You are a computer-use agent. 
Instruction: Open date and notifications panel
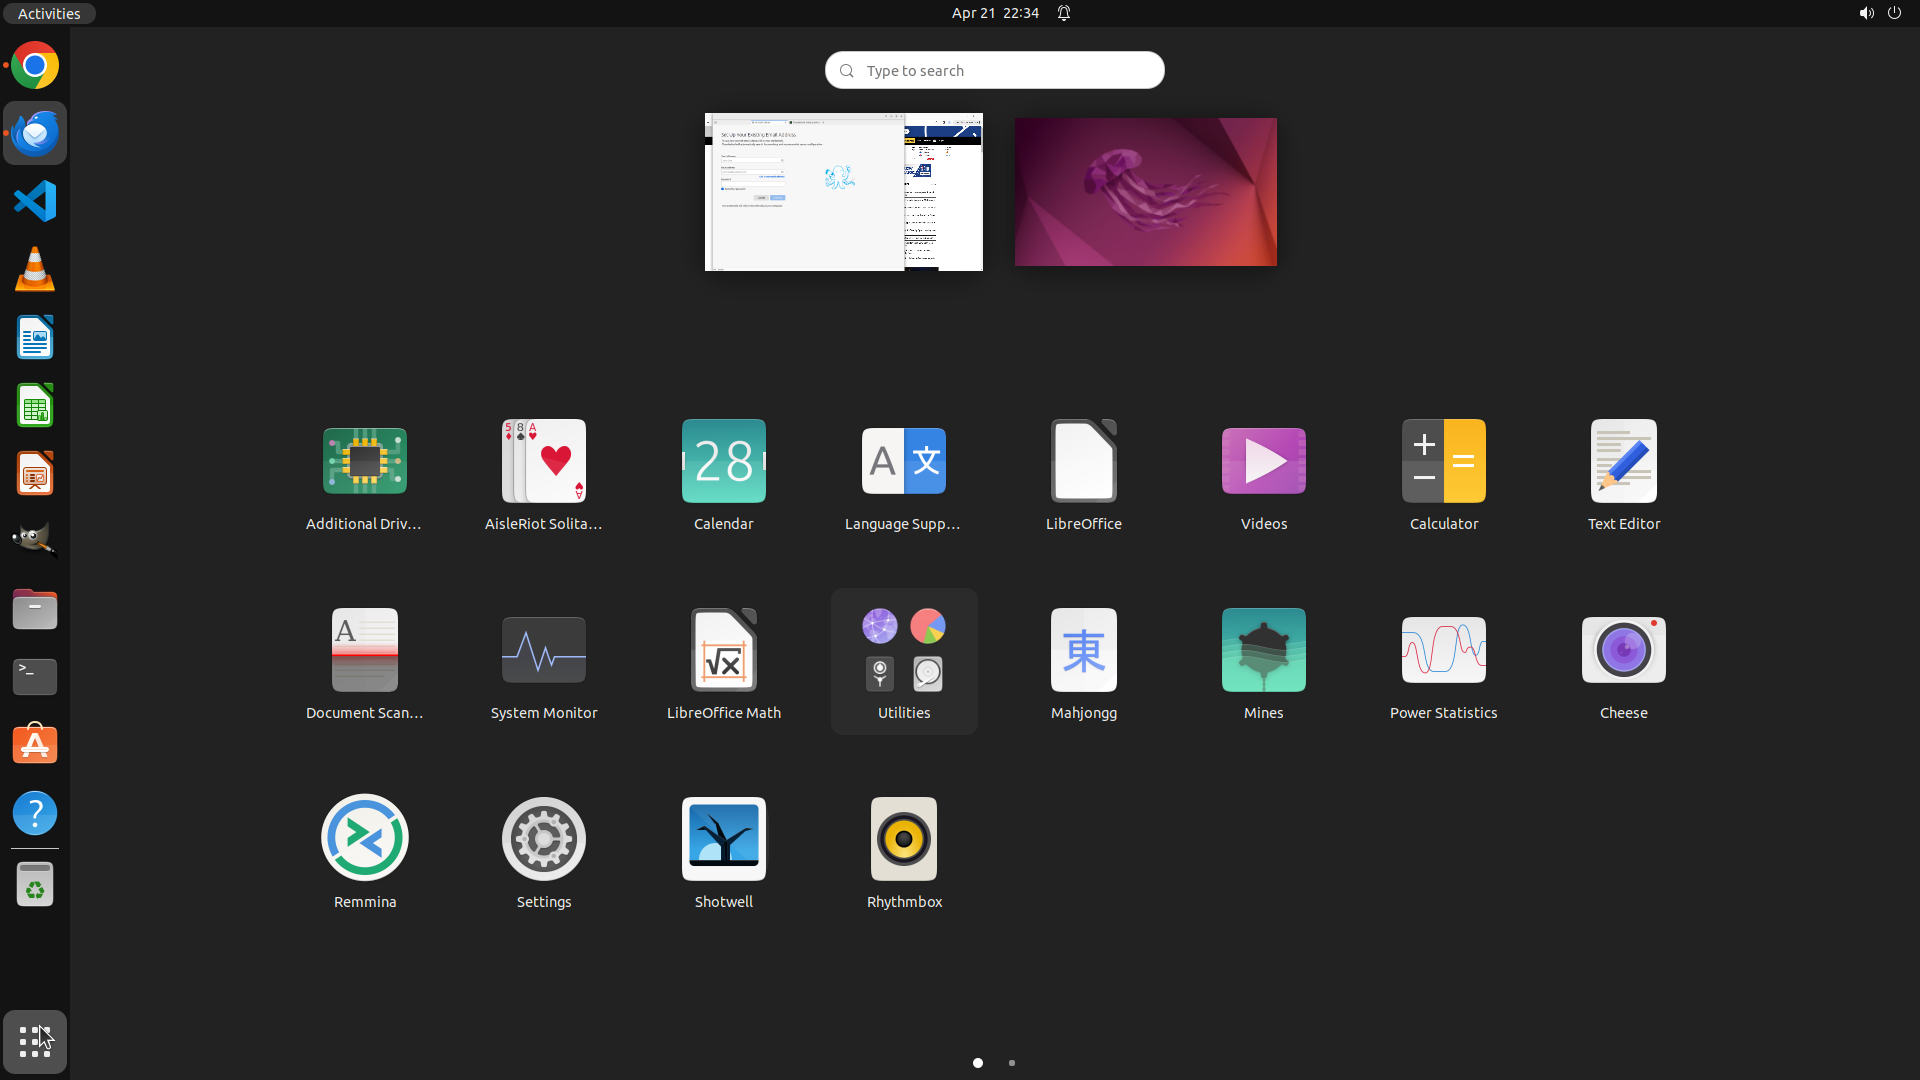[995, 13]
